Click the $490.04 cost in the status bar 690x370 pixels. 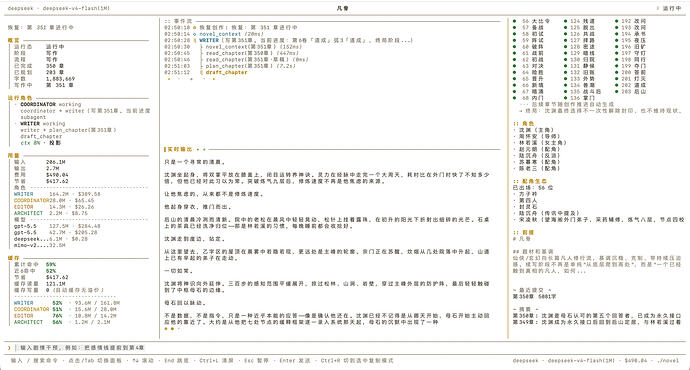[x=635, y=360]
